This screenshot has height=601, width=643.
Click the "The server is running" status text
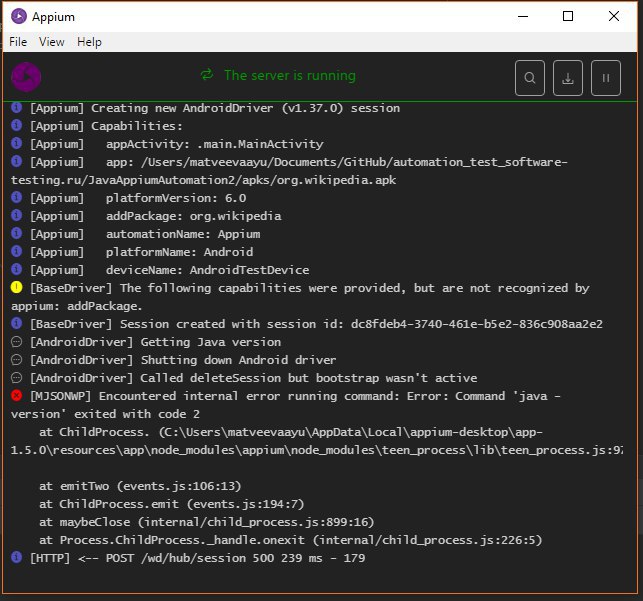pos(290,75)
